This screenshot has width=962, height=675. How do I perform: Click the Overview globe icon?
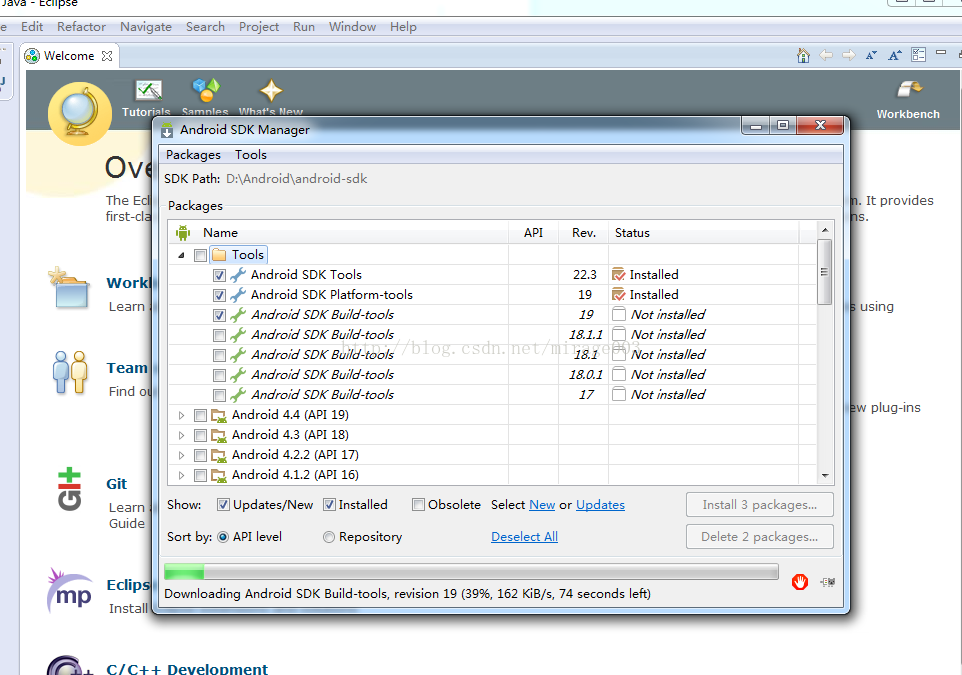[x=80, y=114]
